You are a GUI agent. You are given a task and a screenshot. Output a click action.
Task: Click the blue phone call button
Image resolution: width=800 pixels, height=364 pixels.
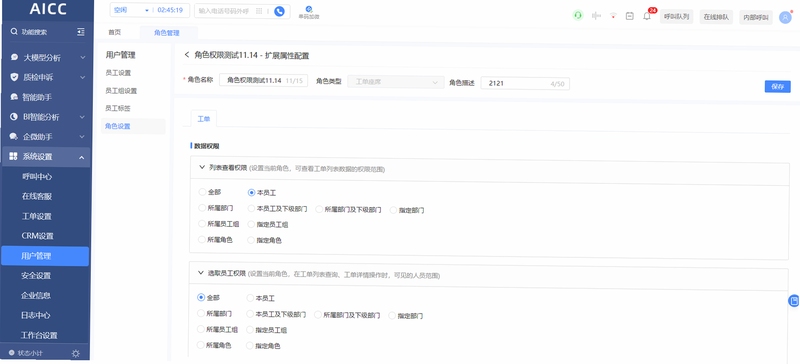click(x=279, y=11)
